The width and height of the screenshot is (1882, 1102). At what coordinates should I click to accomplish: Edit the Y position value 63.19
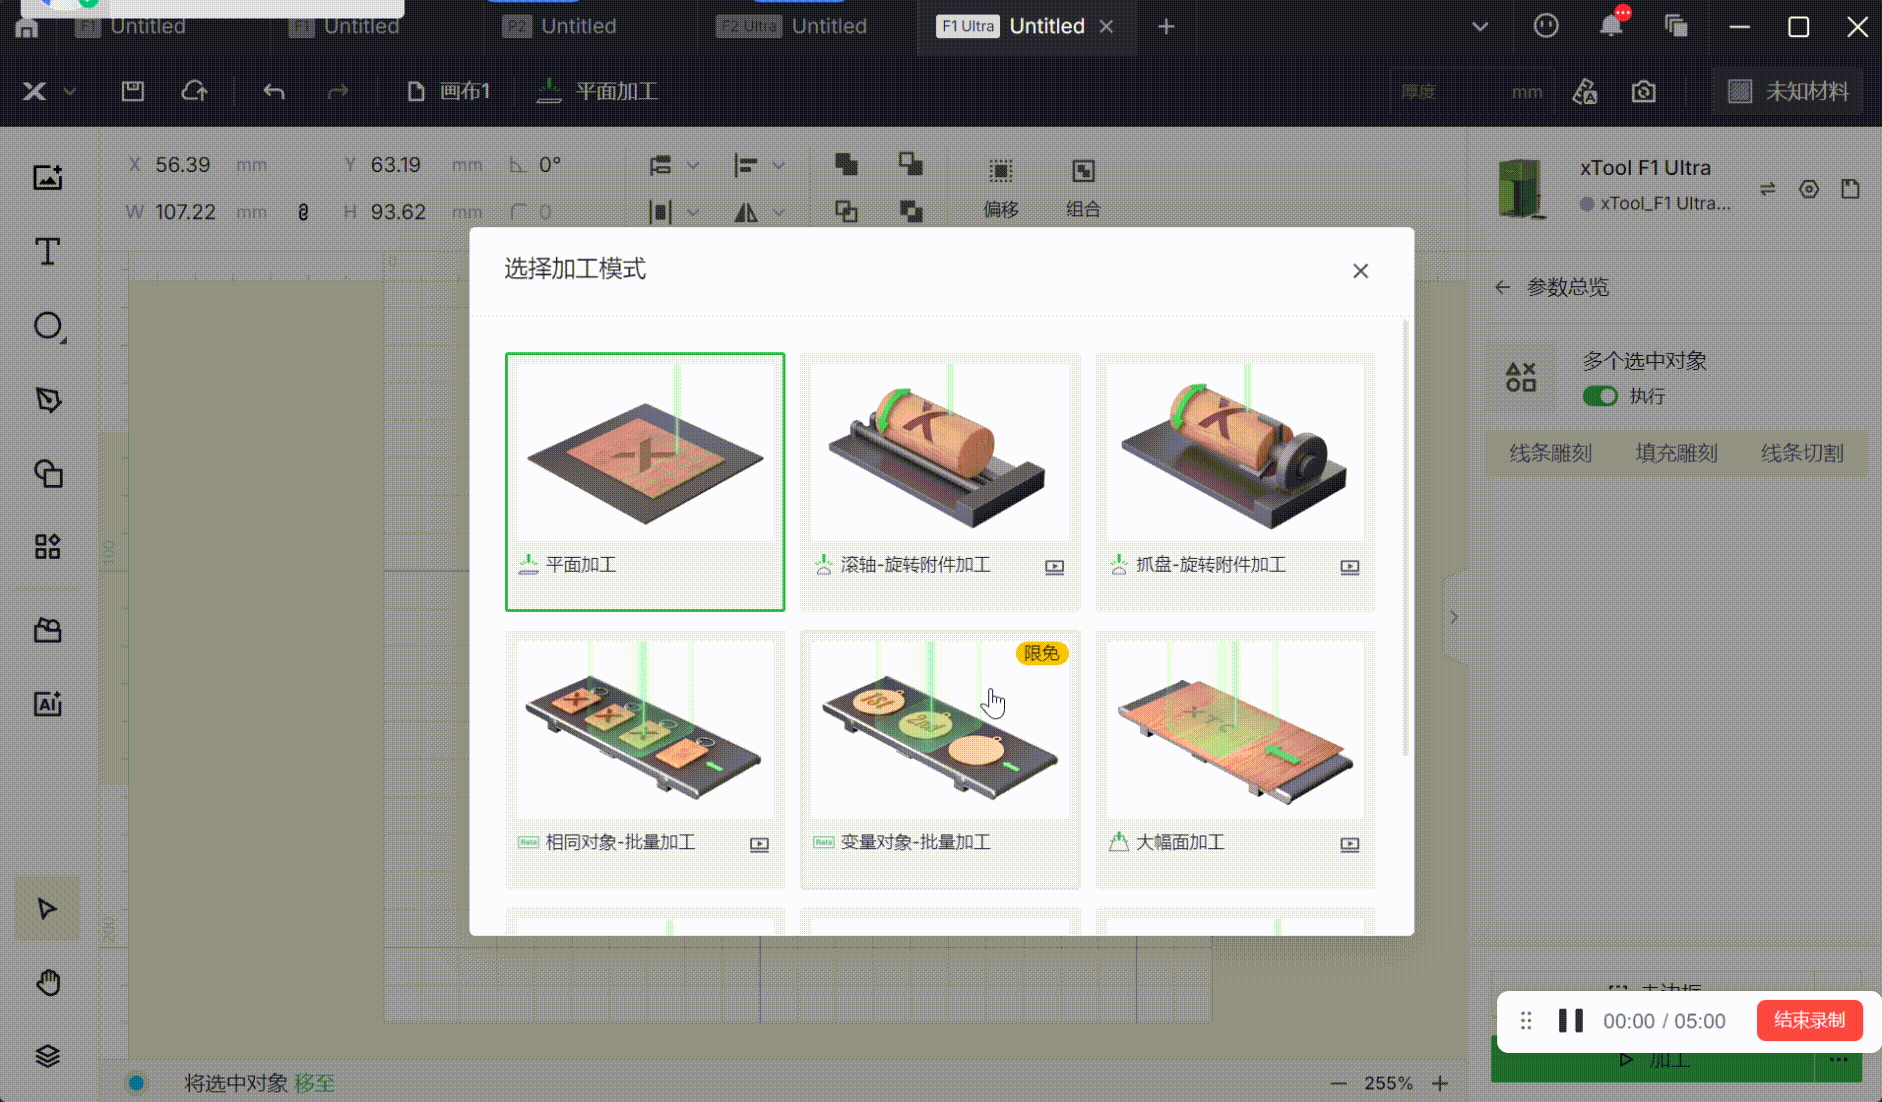pyautogui.click(x=396, y=164)
